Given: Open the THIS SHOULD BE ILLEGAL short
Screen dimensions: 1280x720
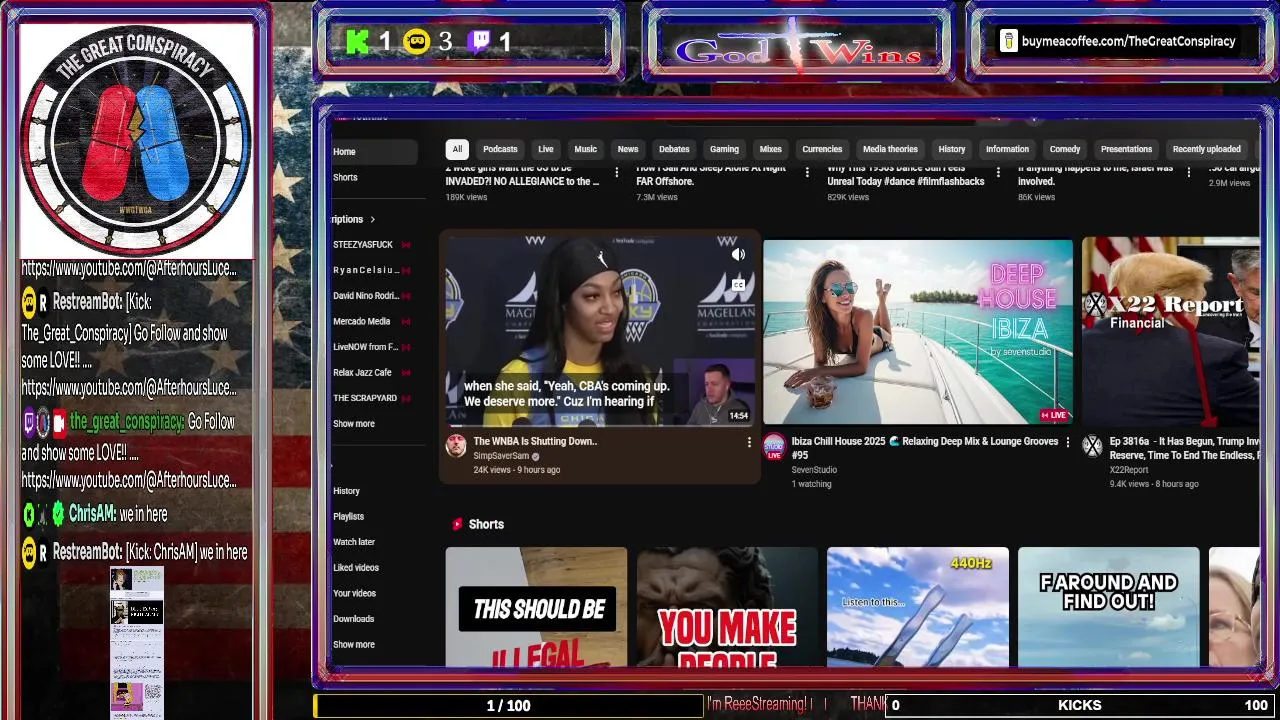Looking at the screenshot, I should [536, 607].
